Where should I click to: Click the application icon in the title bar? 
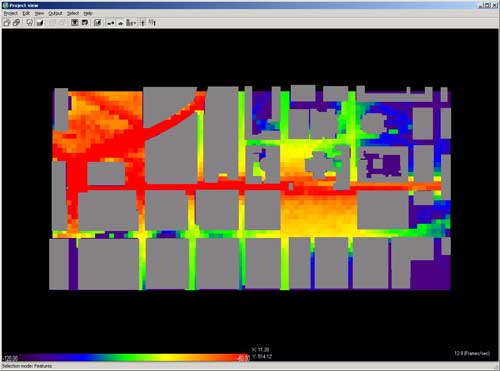click(5, 5)
